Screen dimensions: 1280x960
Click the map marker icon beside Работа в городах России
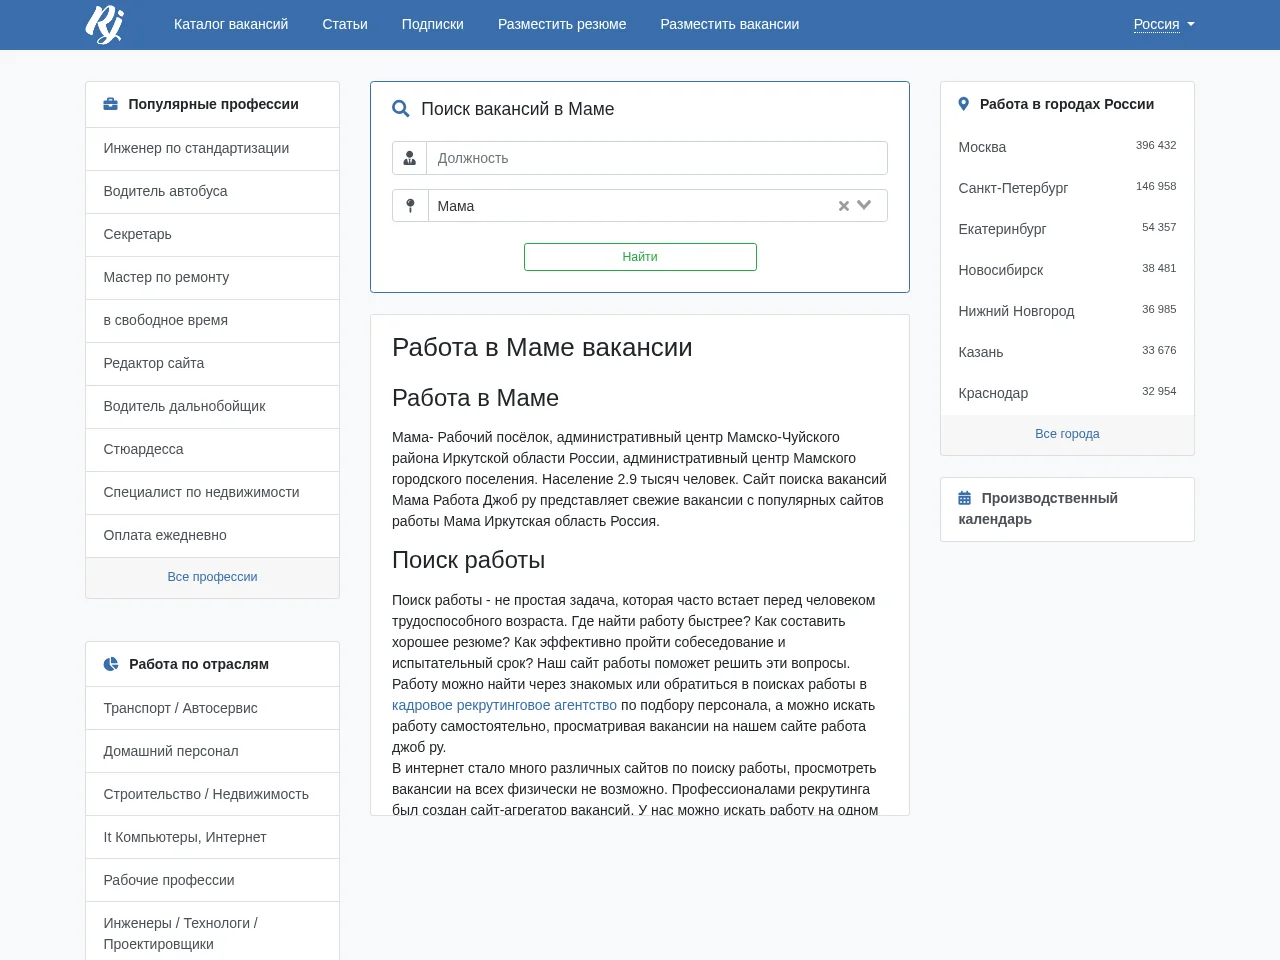point(964,104)
